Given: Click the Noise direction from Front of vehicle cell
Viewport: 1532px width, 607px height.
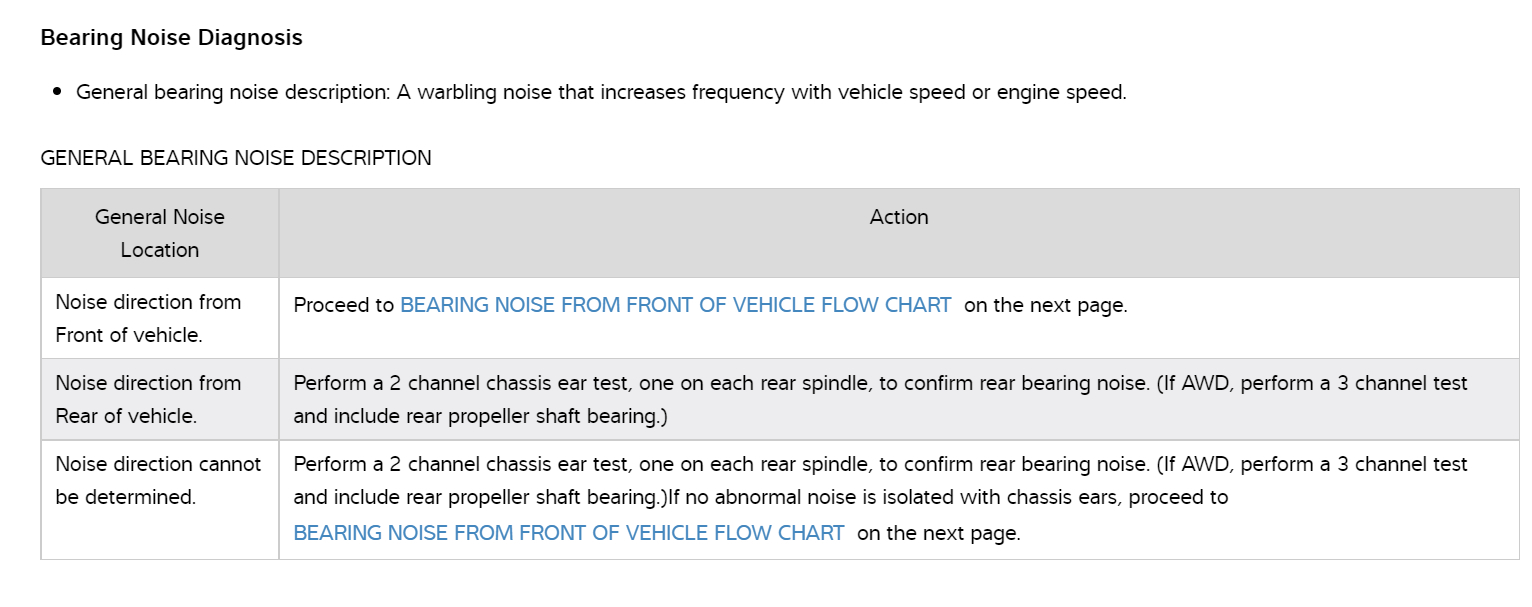Looking at the screenshot, I should point(148,318).
